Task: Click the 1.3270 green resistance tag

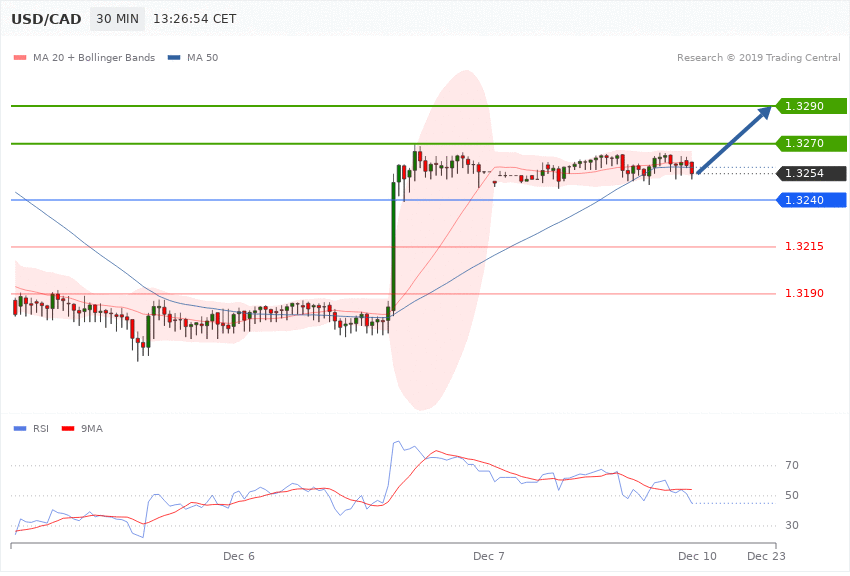Action: [811, 144]
